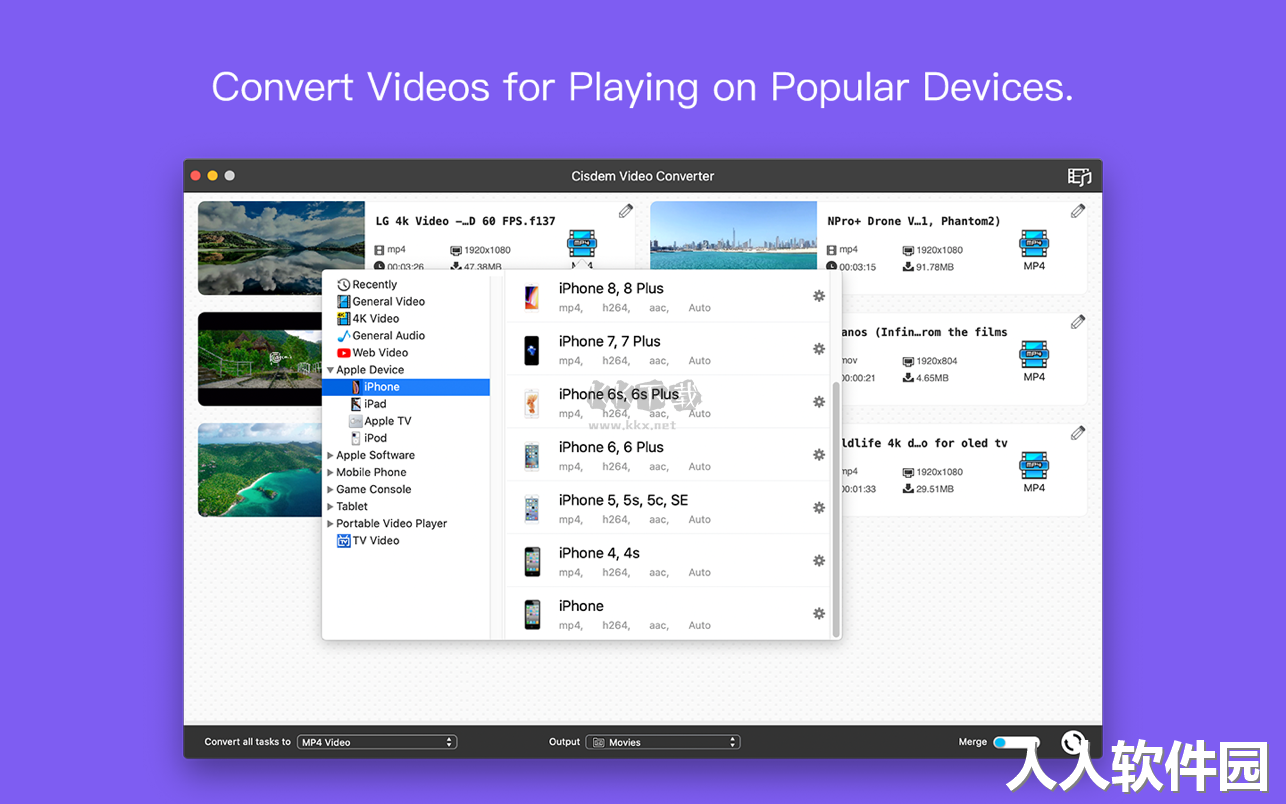Click the forest railway video thumbnail
Image resolution: width=1286 pixels, height=804 pixels.
click(x=260, y=359)
